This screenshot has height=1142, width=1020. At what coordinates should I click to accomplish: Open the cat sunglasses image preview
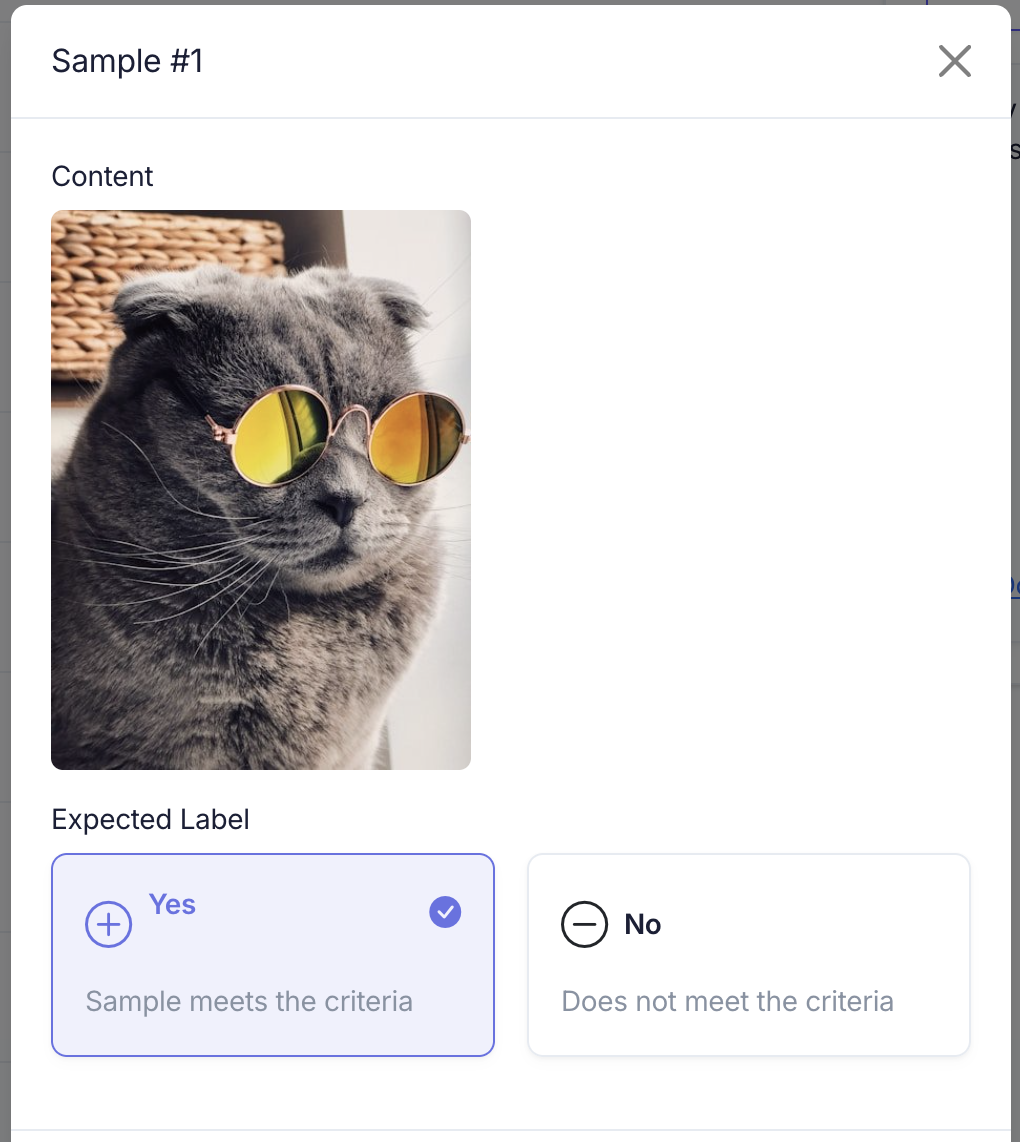pos(261,489)
